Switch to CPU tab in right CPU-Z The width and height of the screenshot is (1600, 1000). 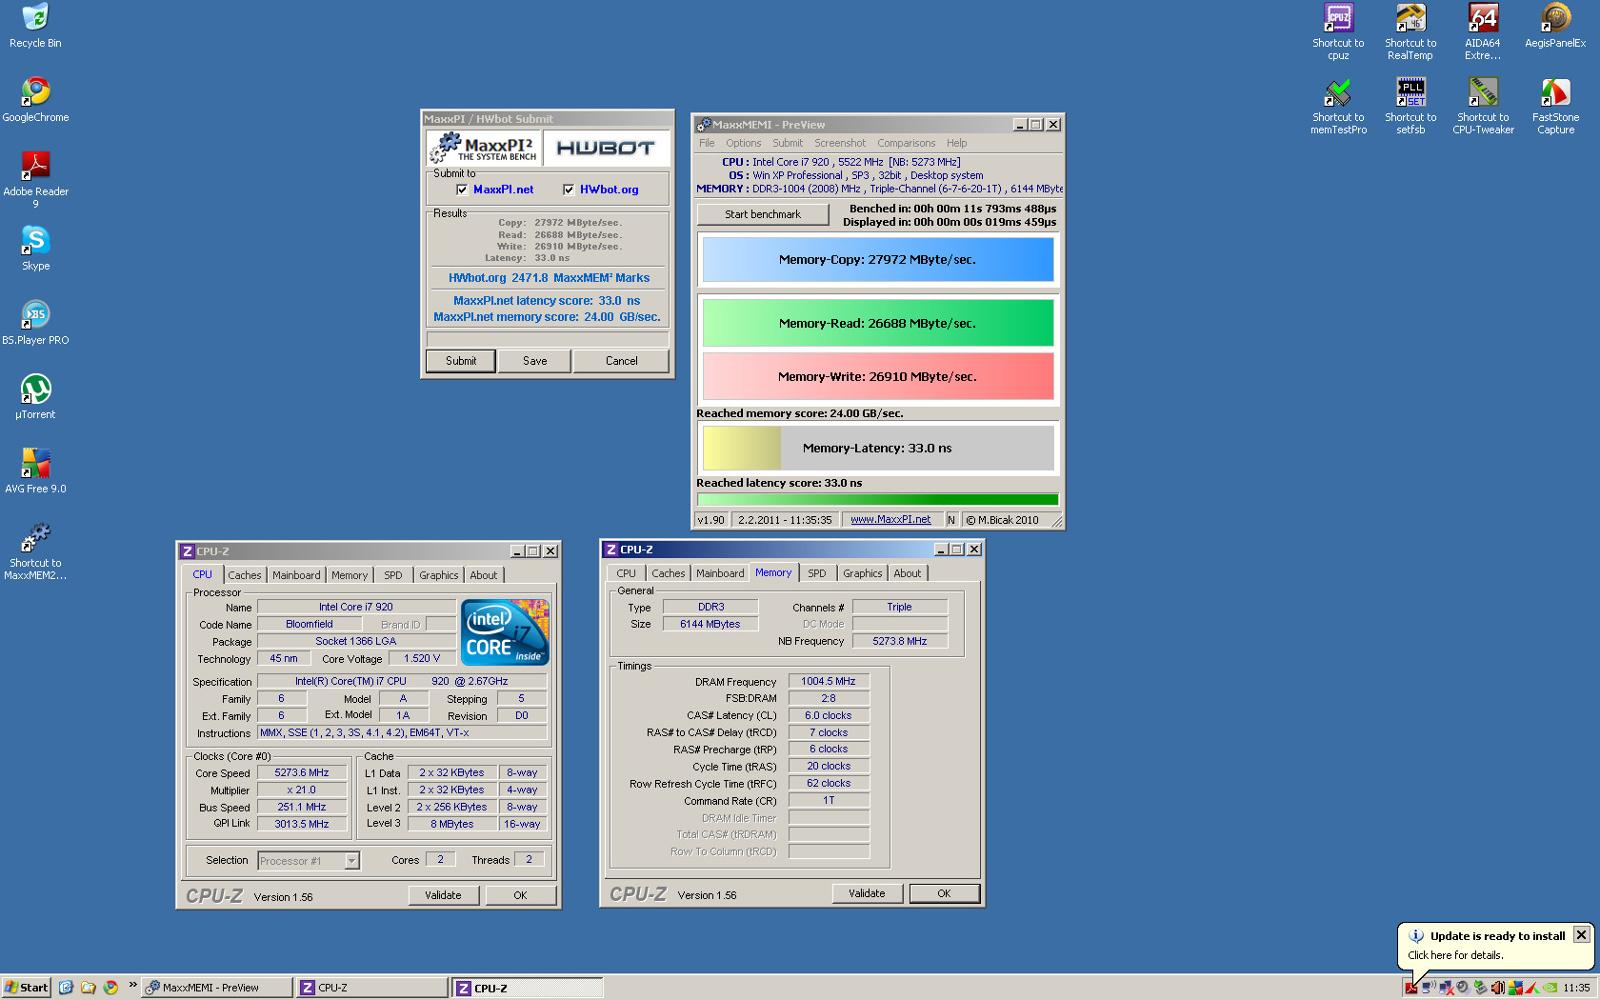pos(626,573)
